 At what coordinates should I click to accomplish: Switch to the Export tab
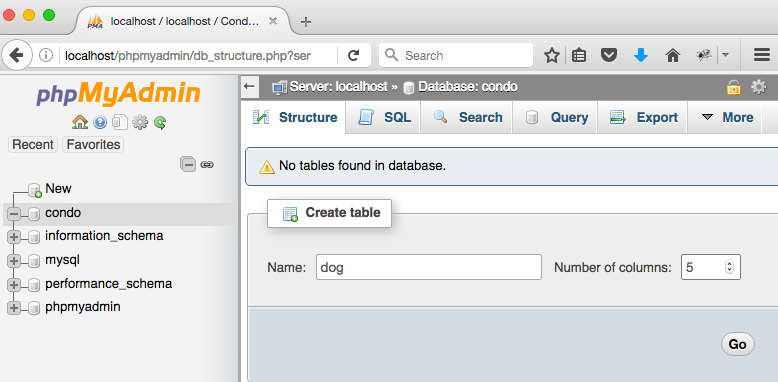point(643,118)
